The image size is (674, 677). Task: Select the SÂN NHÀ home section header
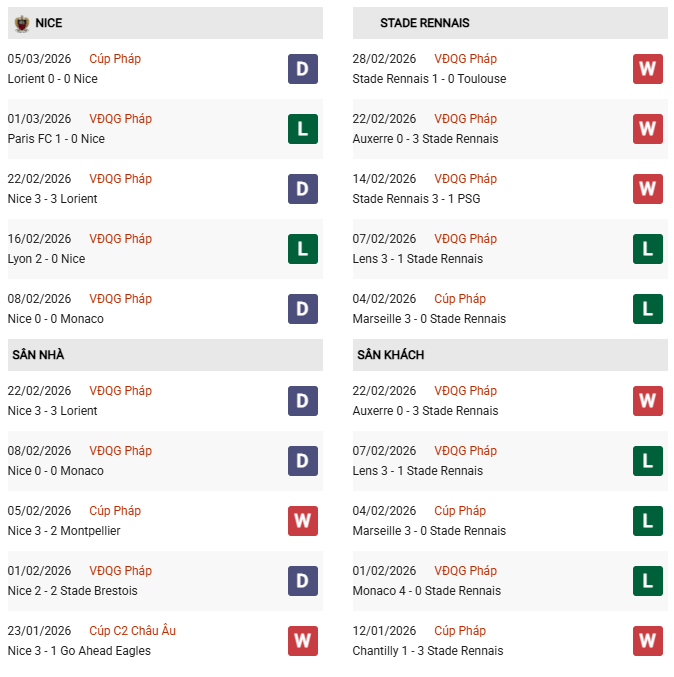tap(38, 355)
